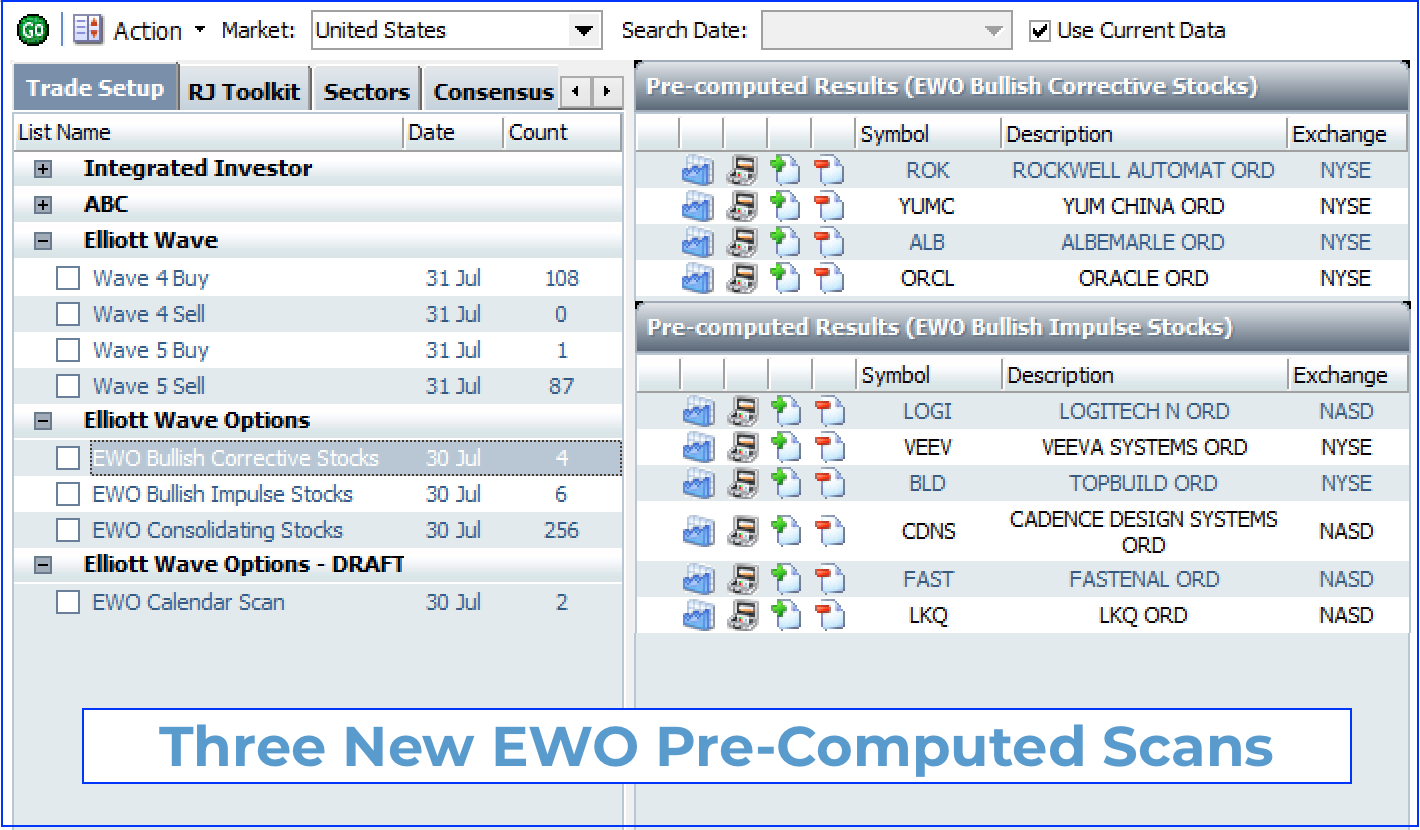Open the chart icon for ROK

[697, 170]
